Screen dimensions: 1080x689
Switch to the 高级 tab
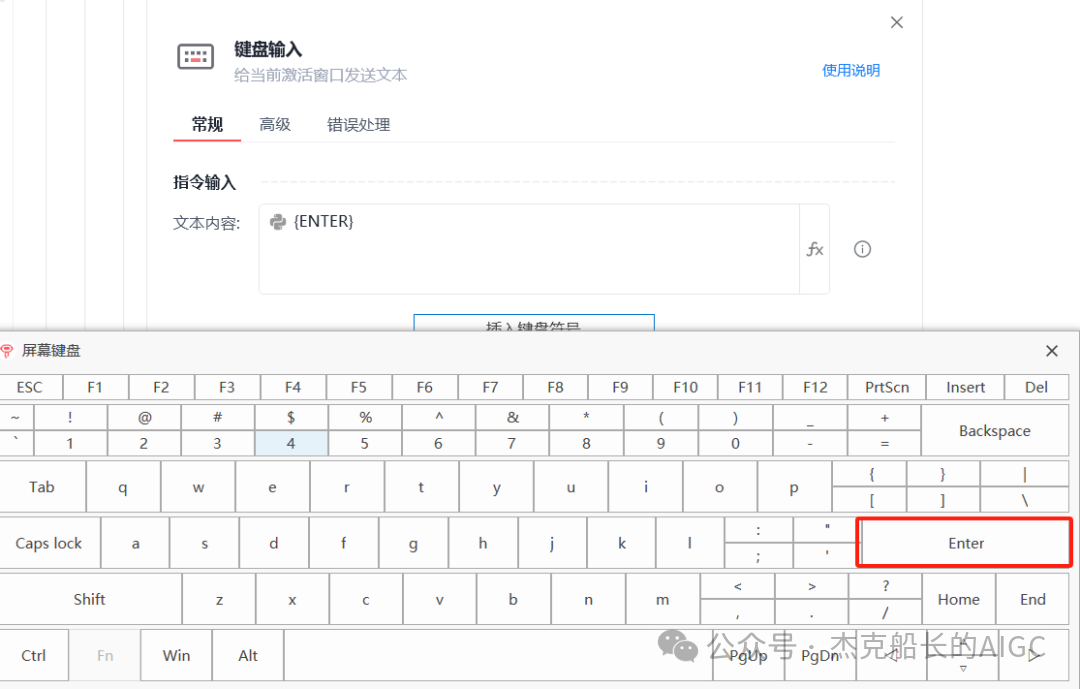(x=274, y=125)
